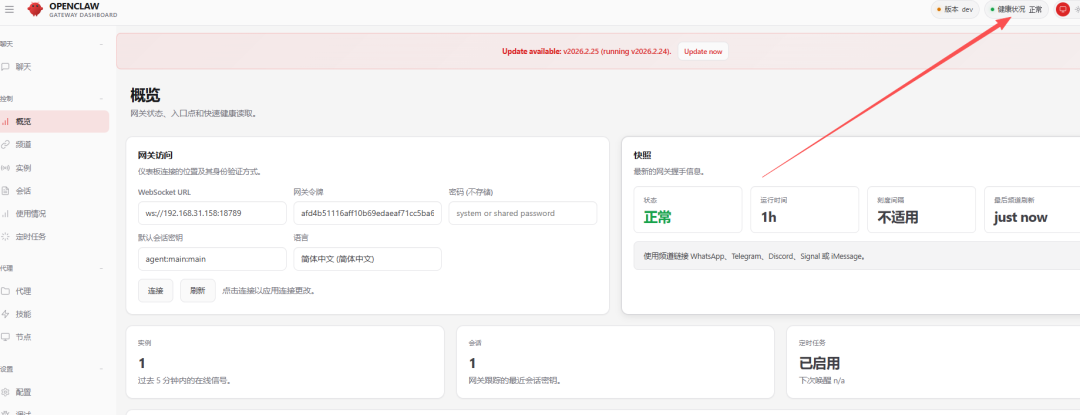Open 技能 skills in sidebar

[x=22, y=314]
